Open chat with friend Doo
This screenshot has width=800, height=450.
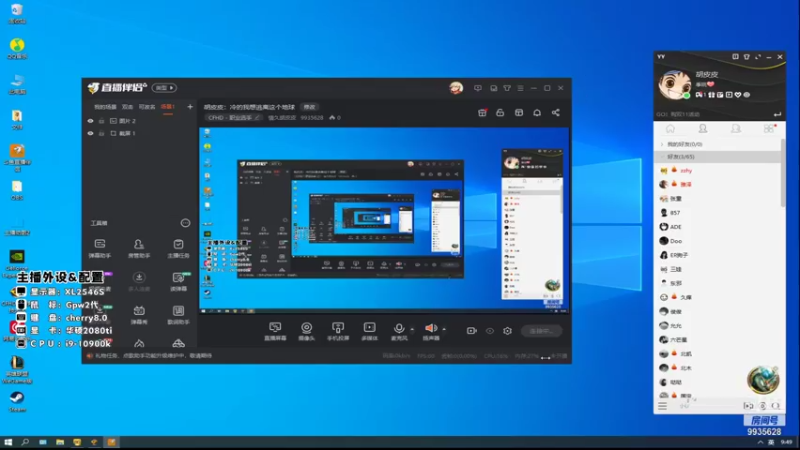click(717, 241)
